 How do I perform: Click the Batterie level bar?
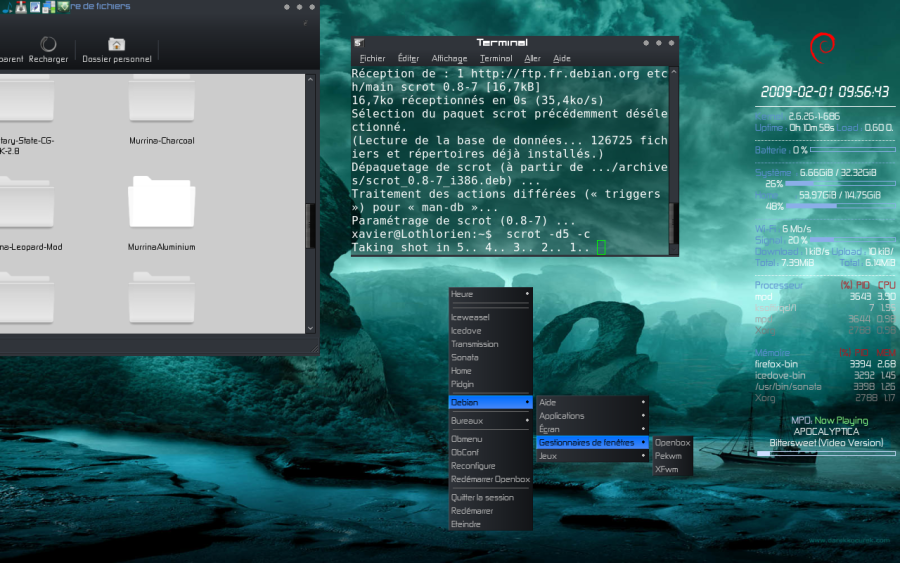coord(853,150)
